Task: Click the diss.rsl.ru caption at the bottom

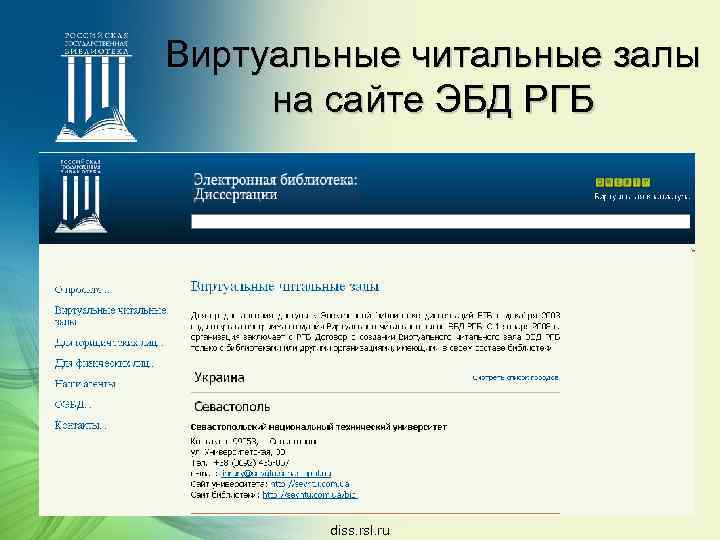Action: pos(360,531)
